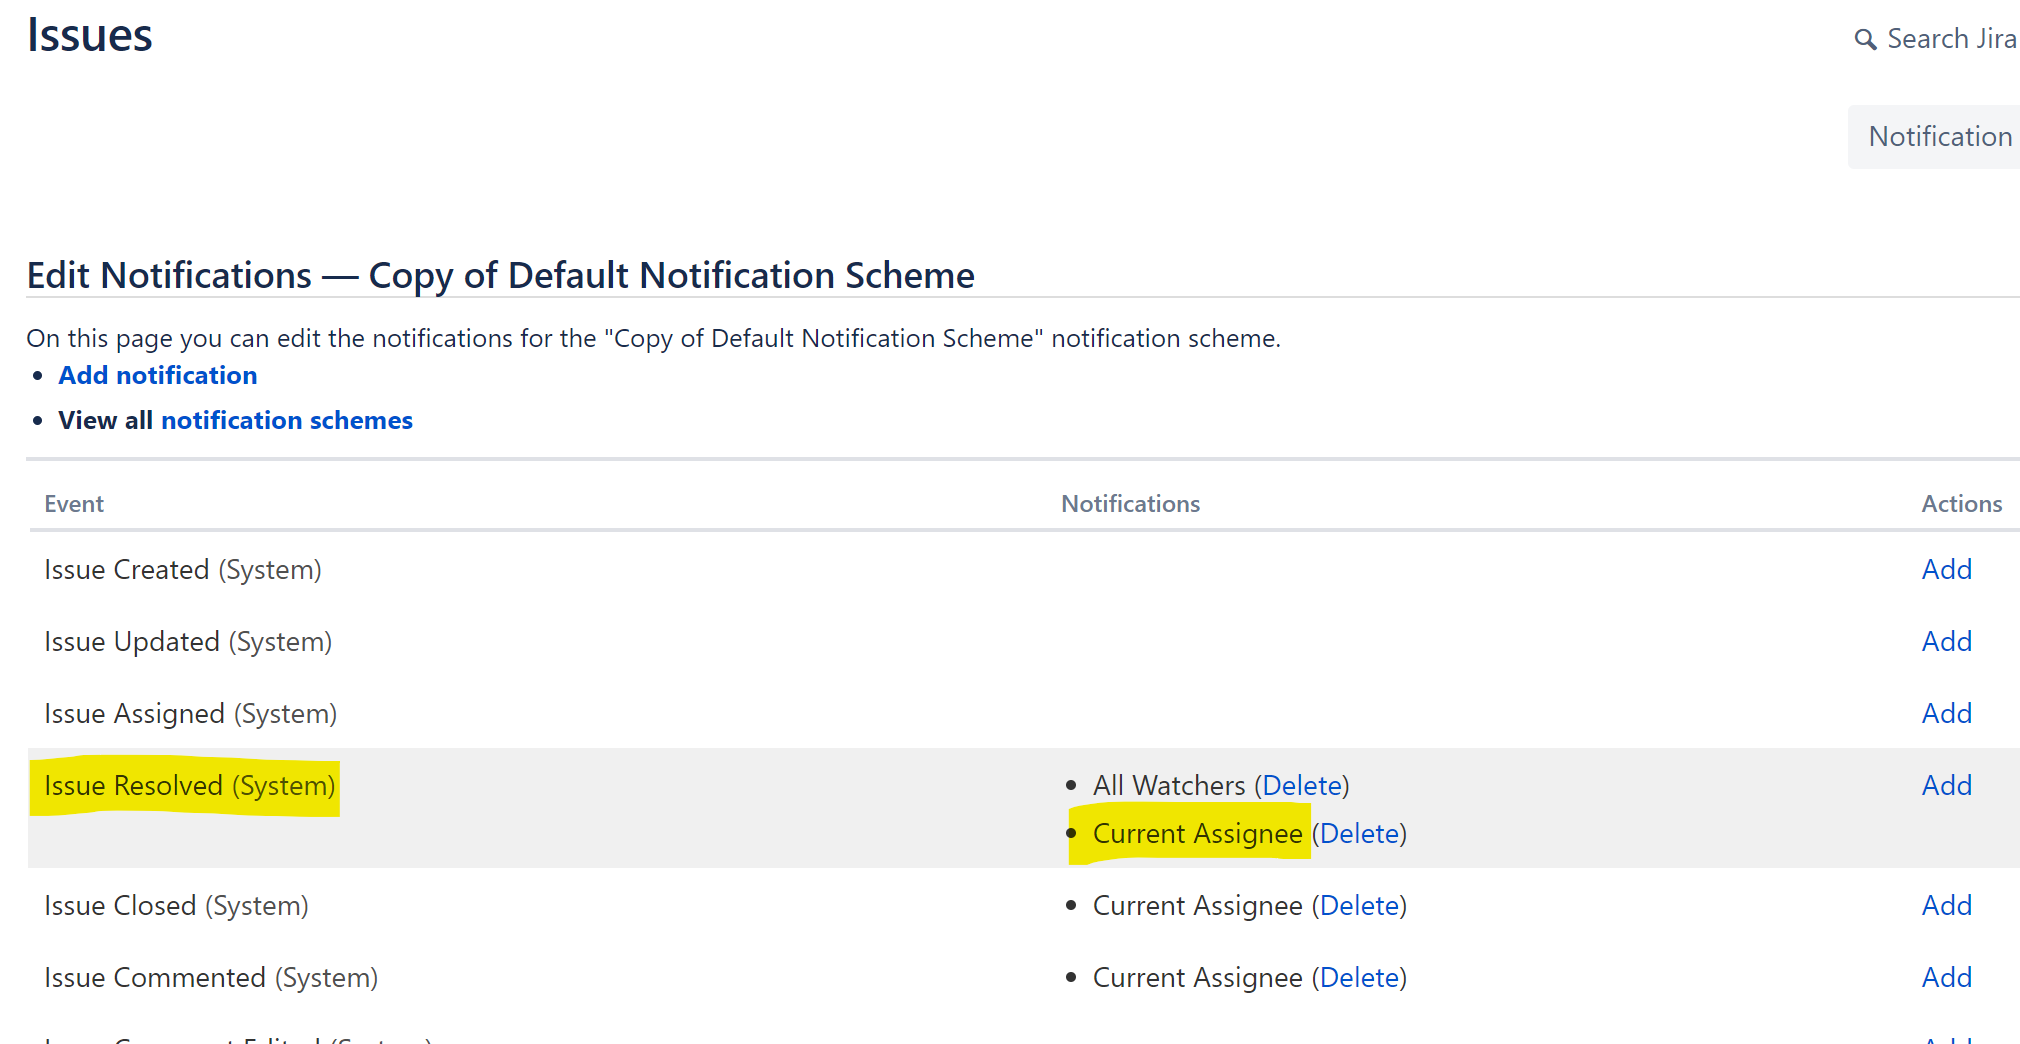Click the Event column header
Viewport: 2020px width, 1044px height.
(74, 503)
